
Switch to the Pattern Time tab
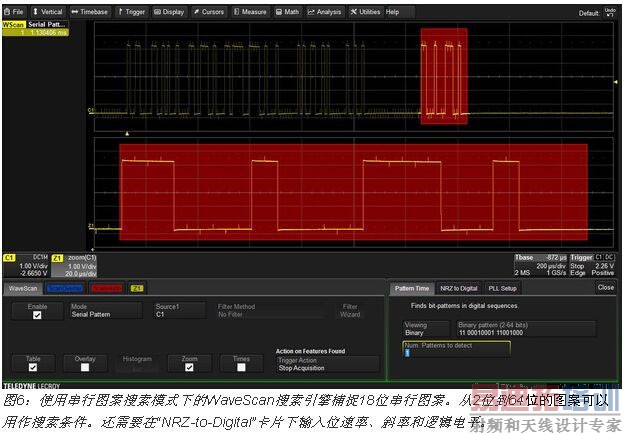(x=412, y=288)
